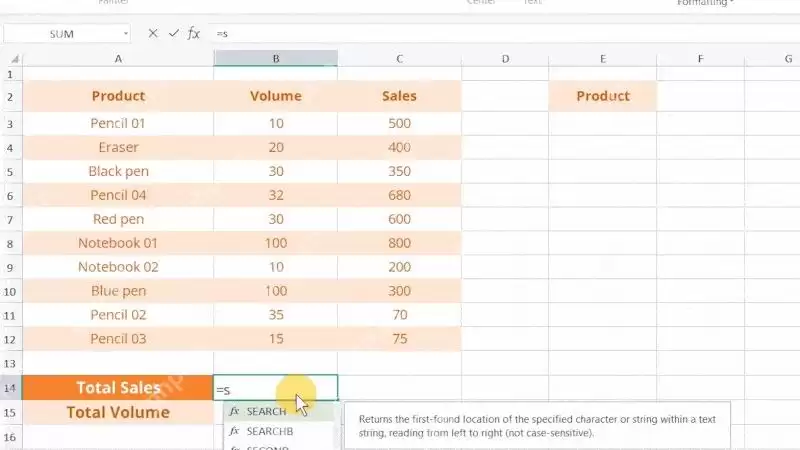Click the Total Sales label cell
Screen dimensions: 800x450
[x=118, y=388]
